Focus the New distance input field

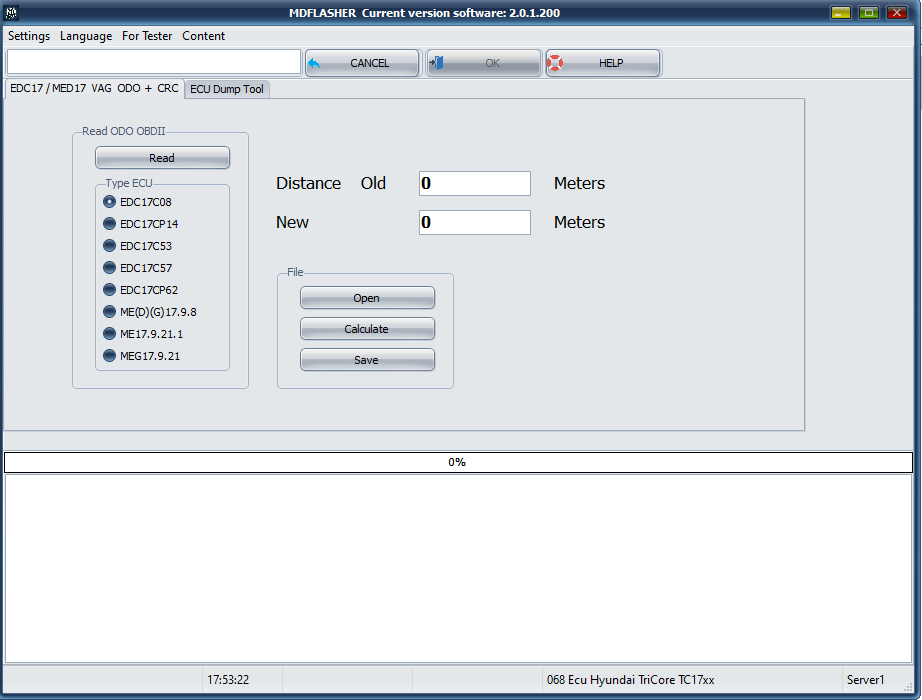click(x=474, y=222)
